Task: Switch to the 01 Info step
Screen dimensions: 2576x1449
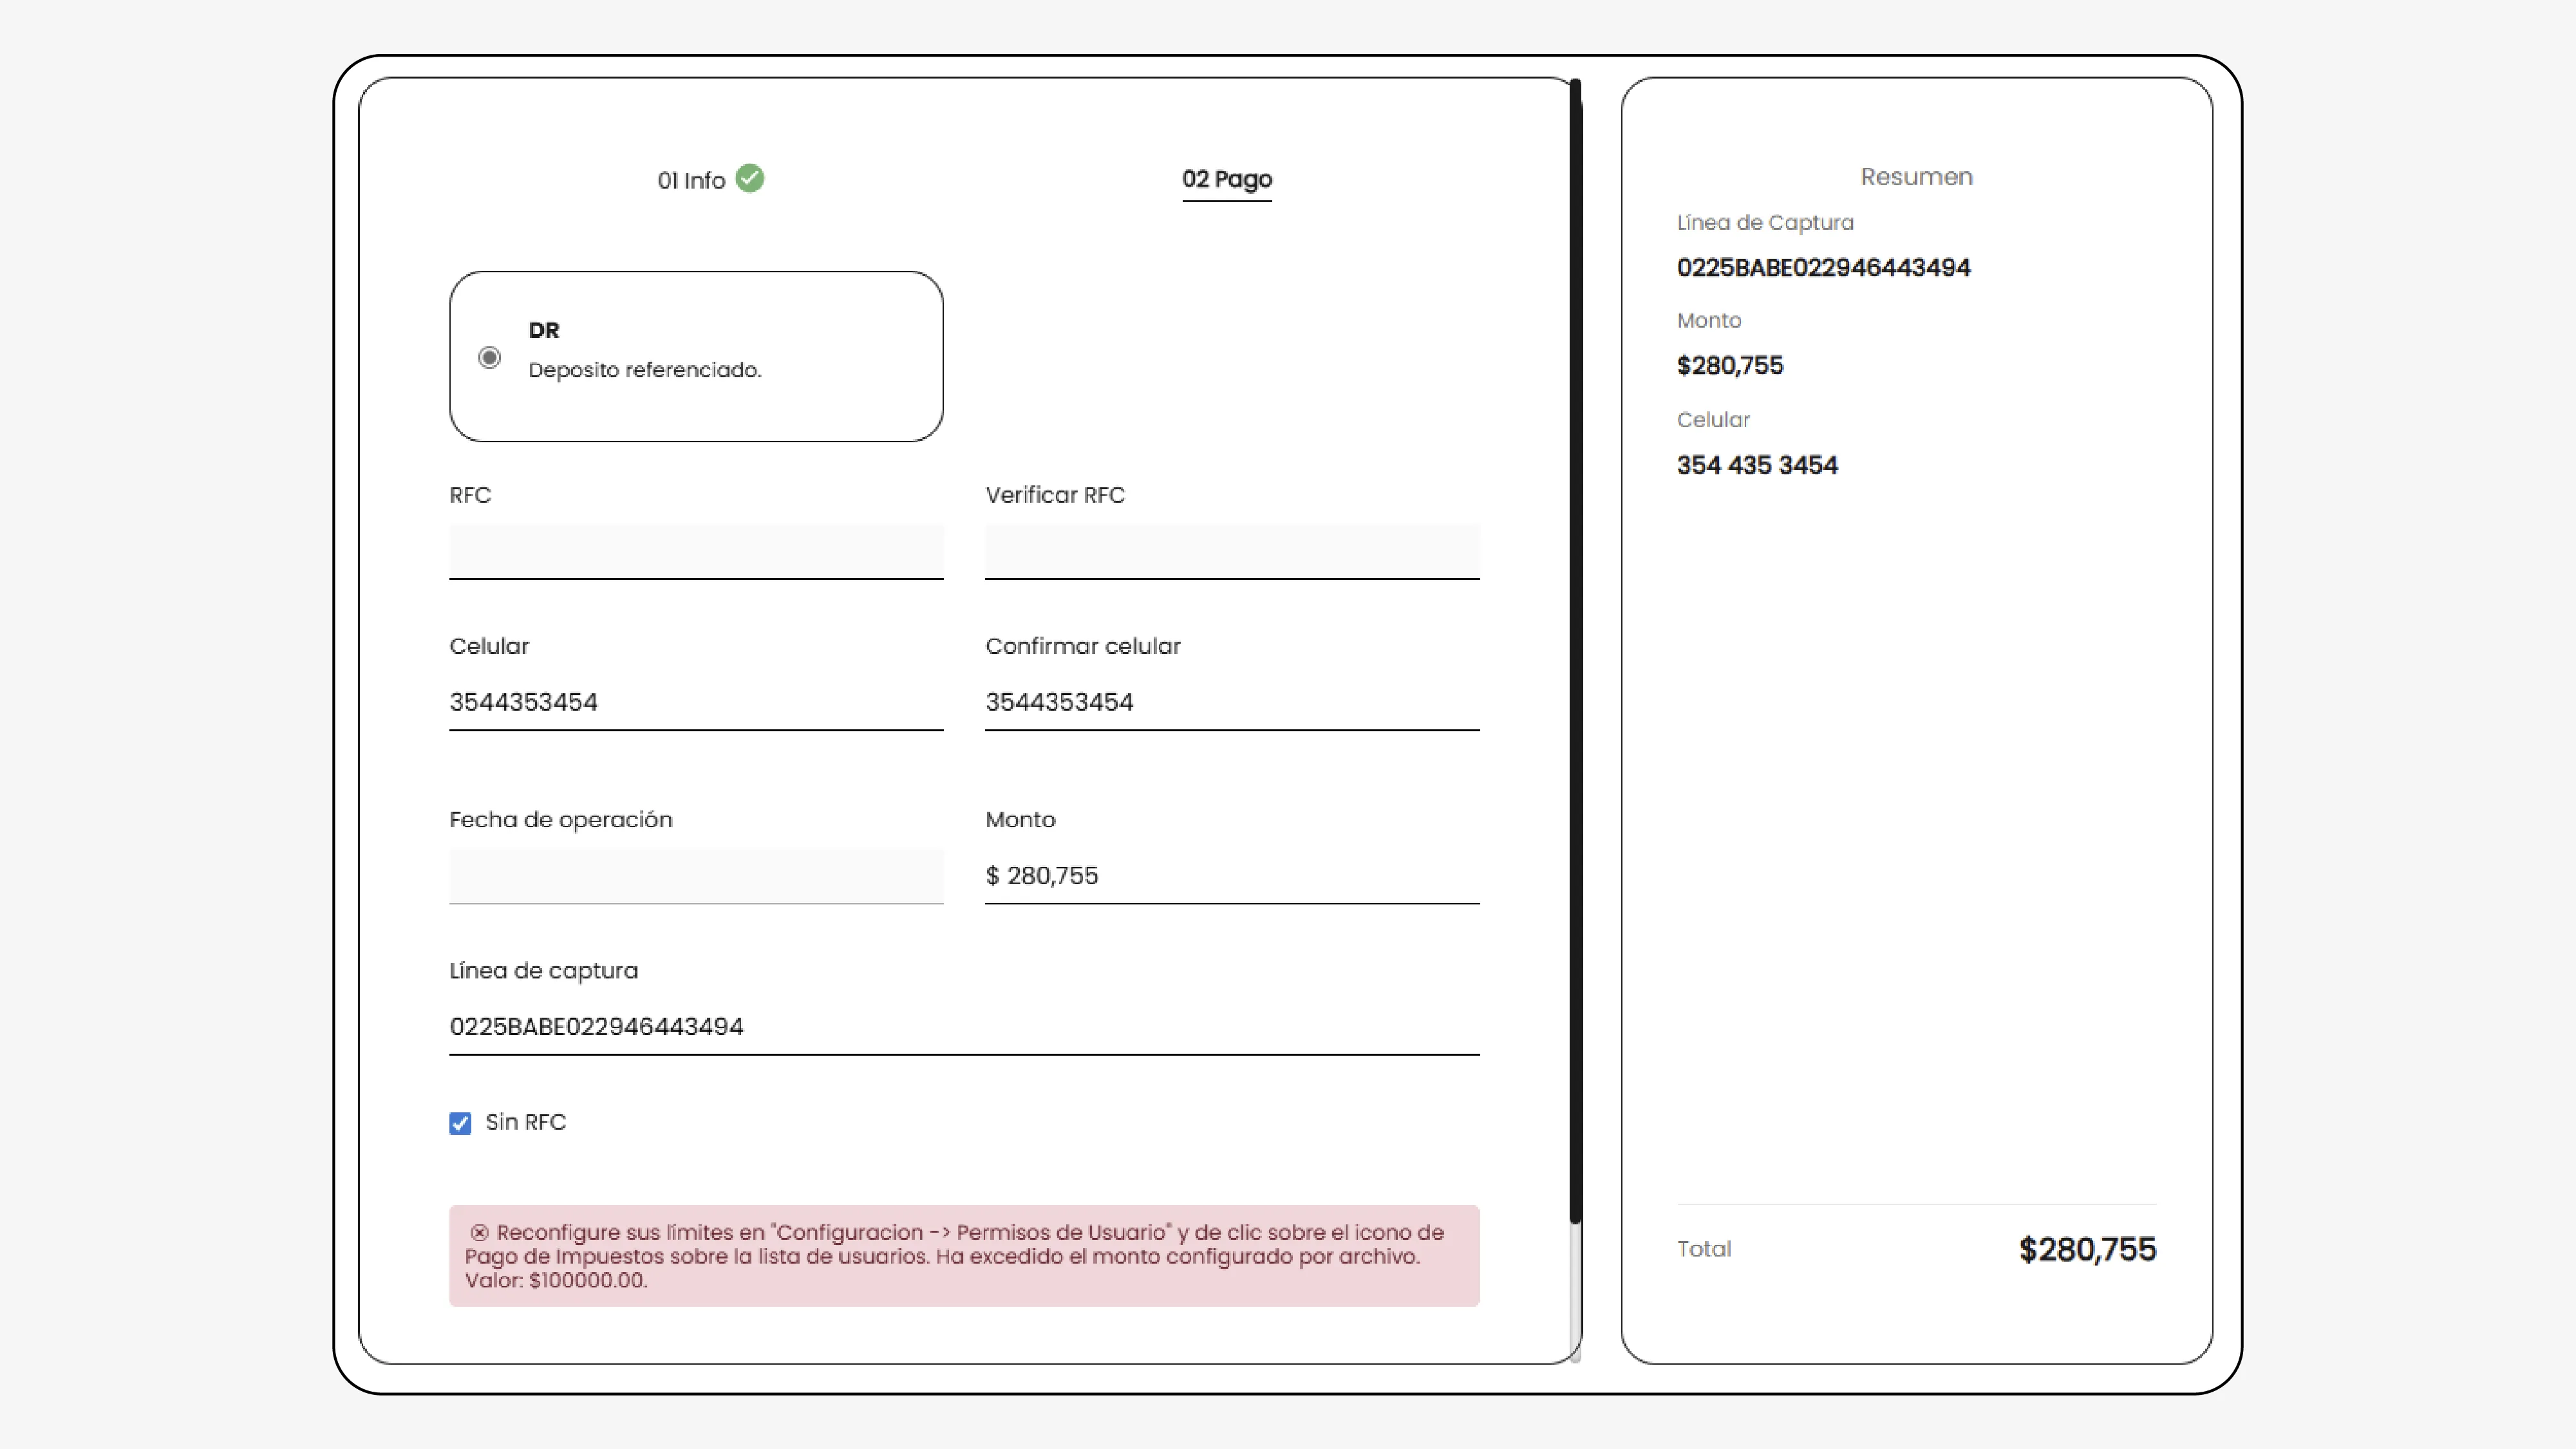Action: [691, 180]
